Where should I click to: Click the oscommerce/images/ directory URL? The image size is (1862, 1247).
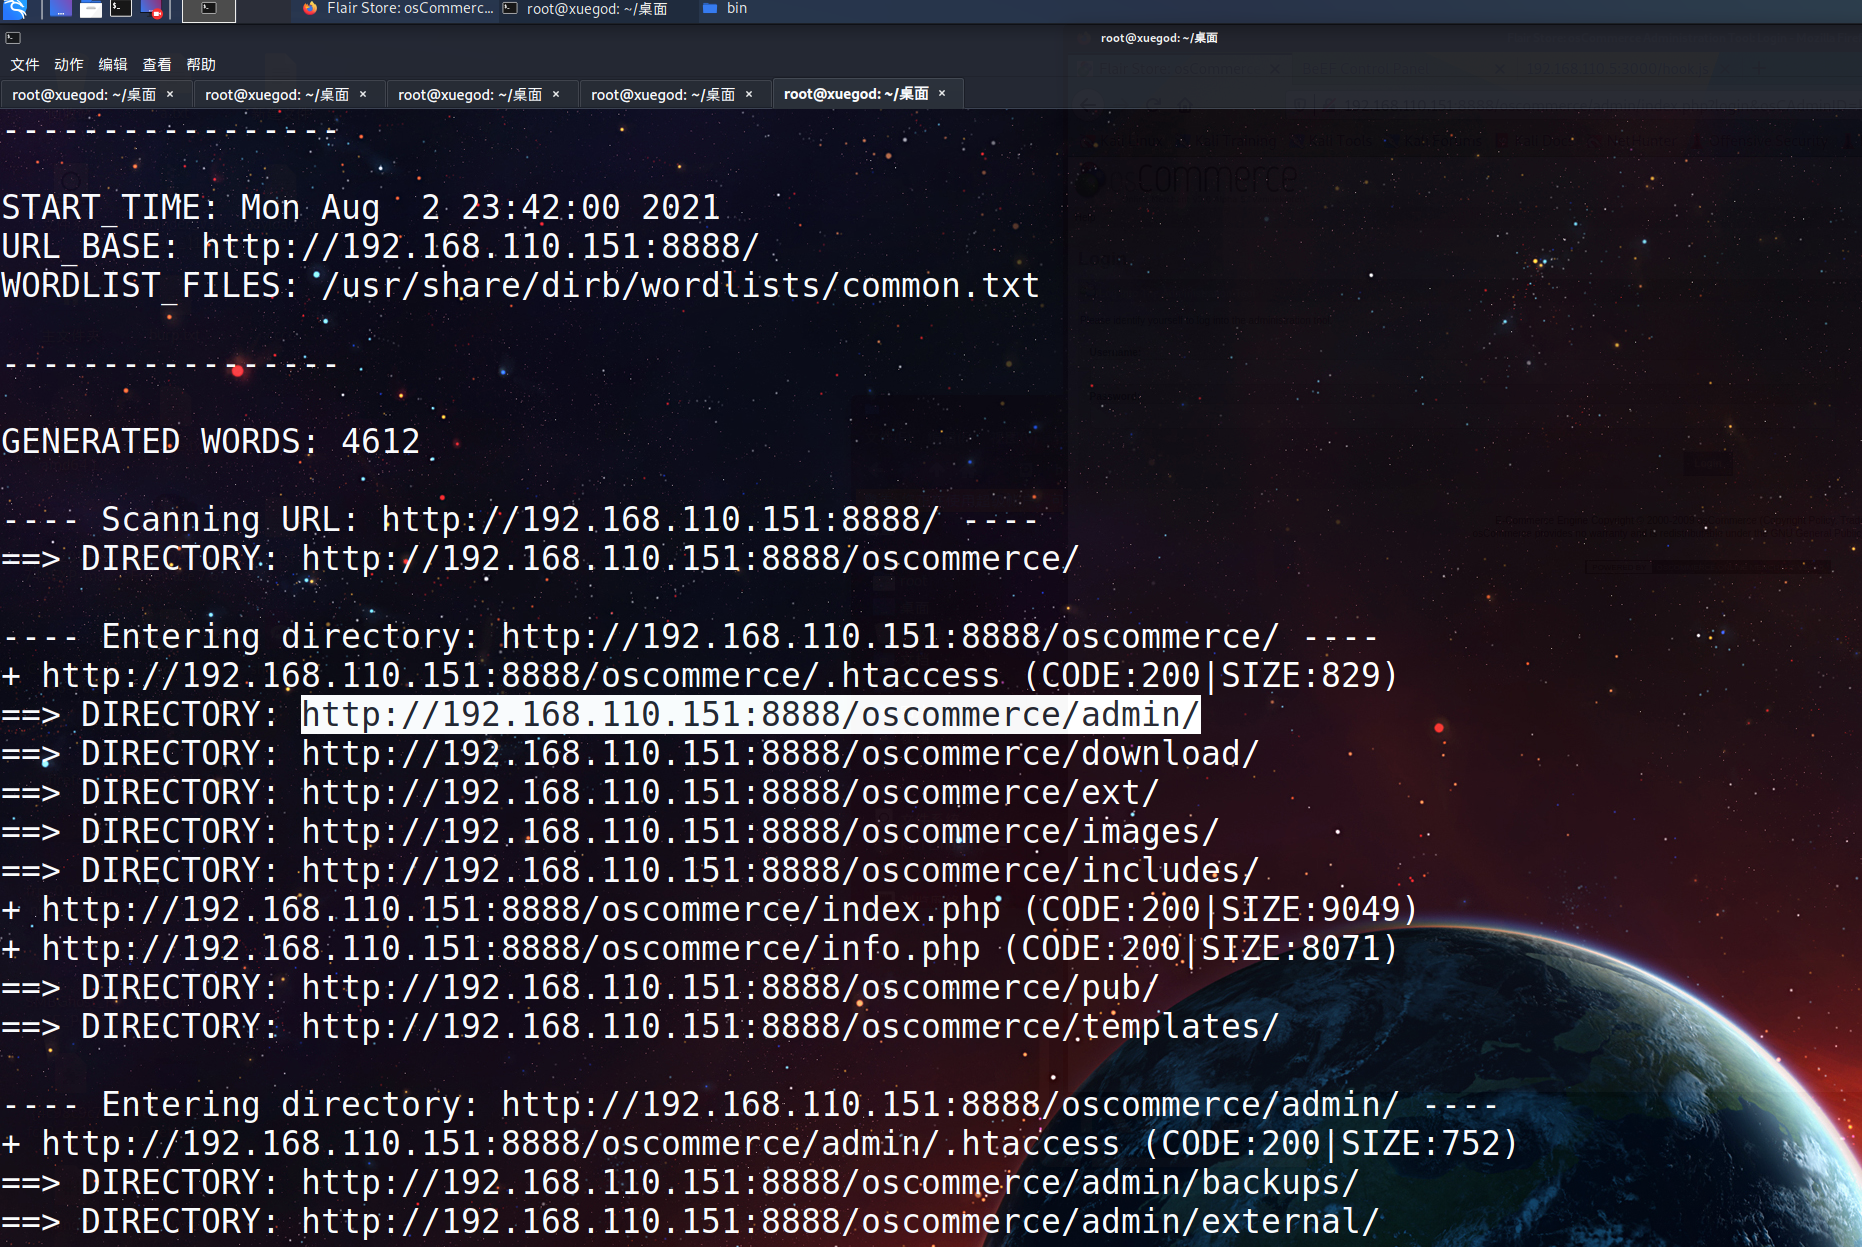pyautogui.click(x=760, y=832)
